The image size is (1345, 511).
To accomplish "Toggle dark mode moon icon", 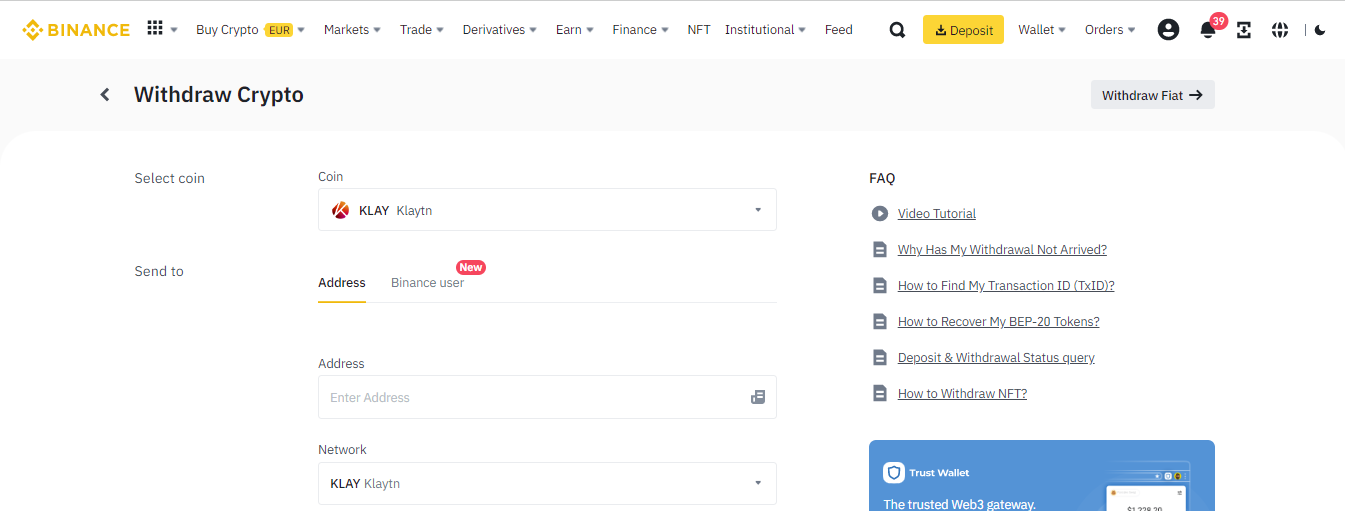I will click(x=1320, y=30).
